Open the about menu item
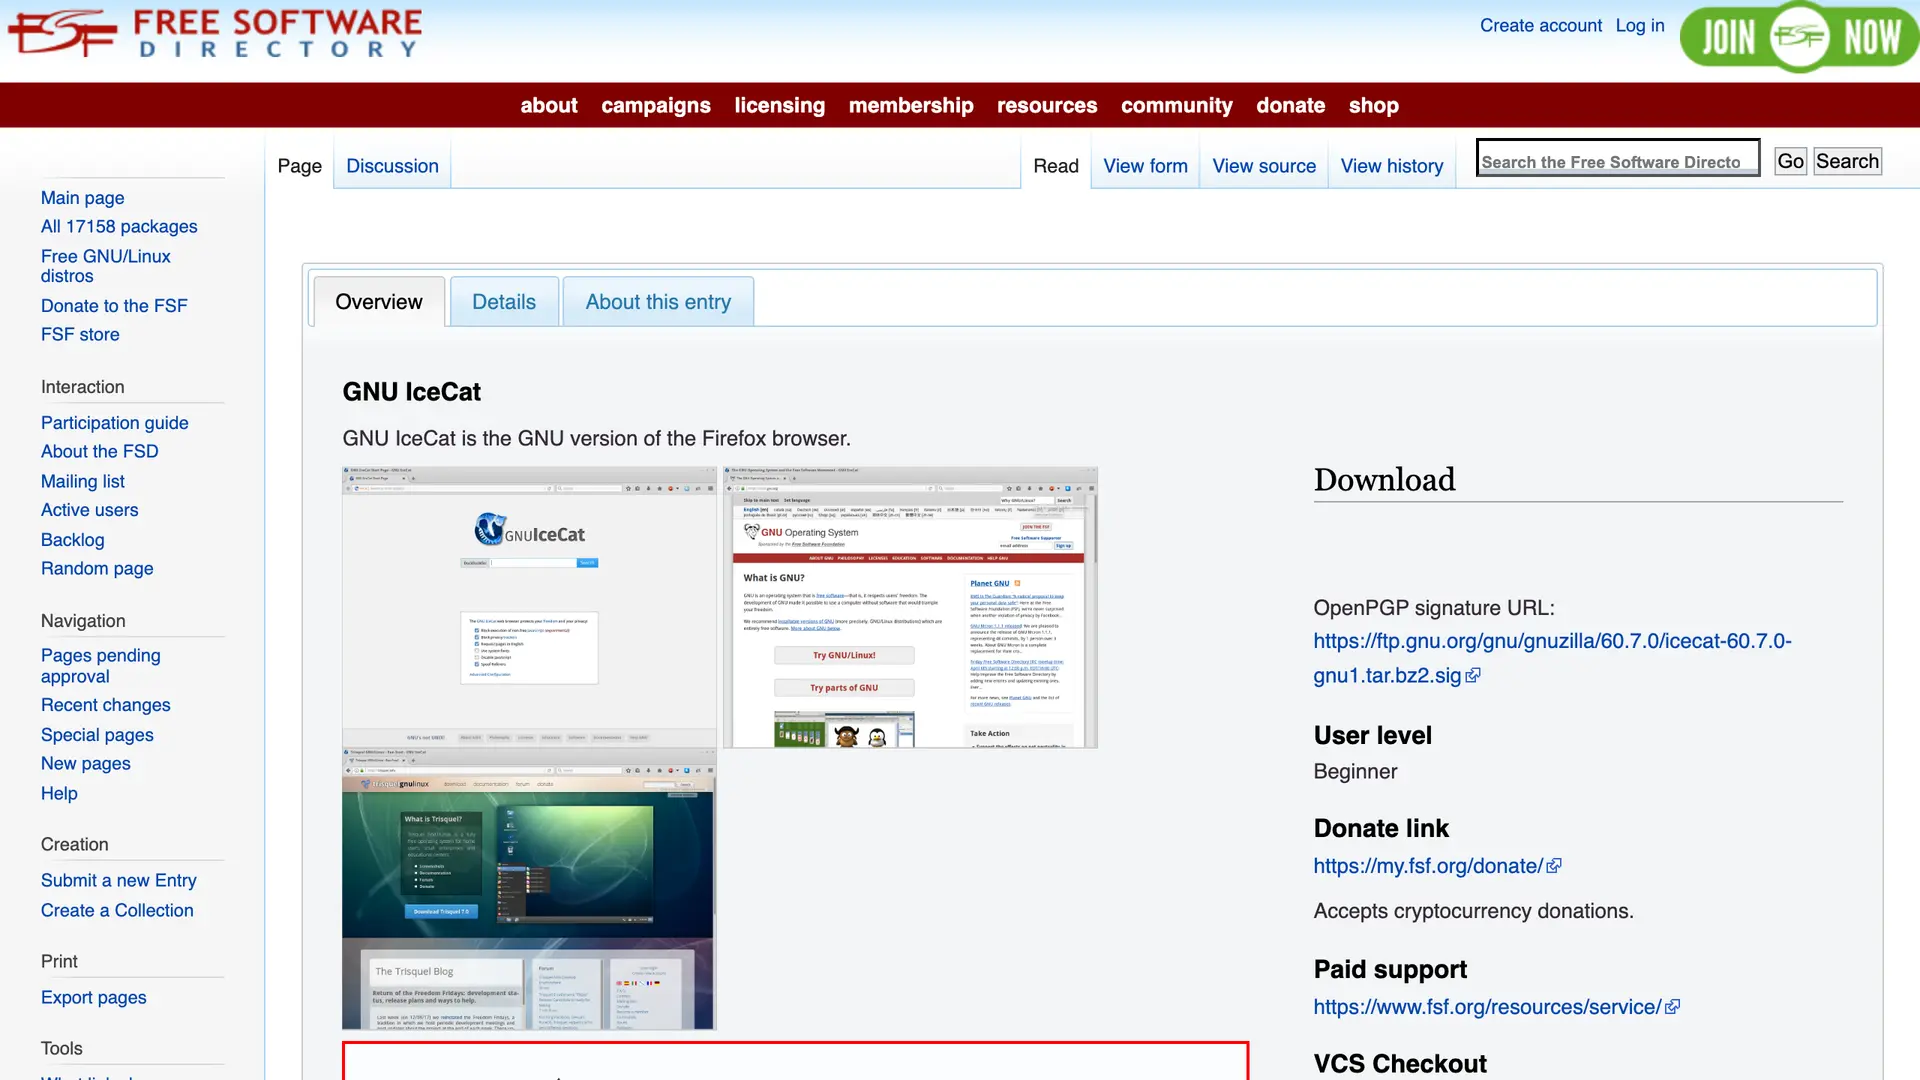 (548, 105)
